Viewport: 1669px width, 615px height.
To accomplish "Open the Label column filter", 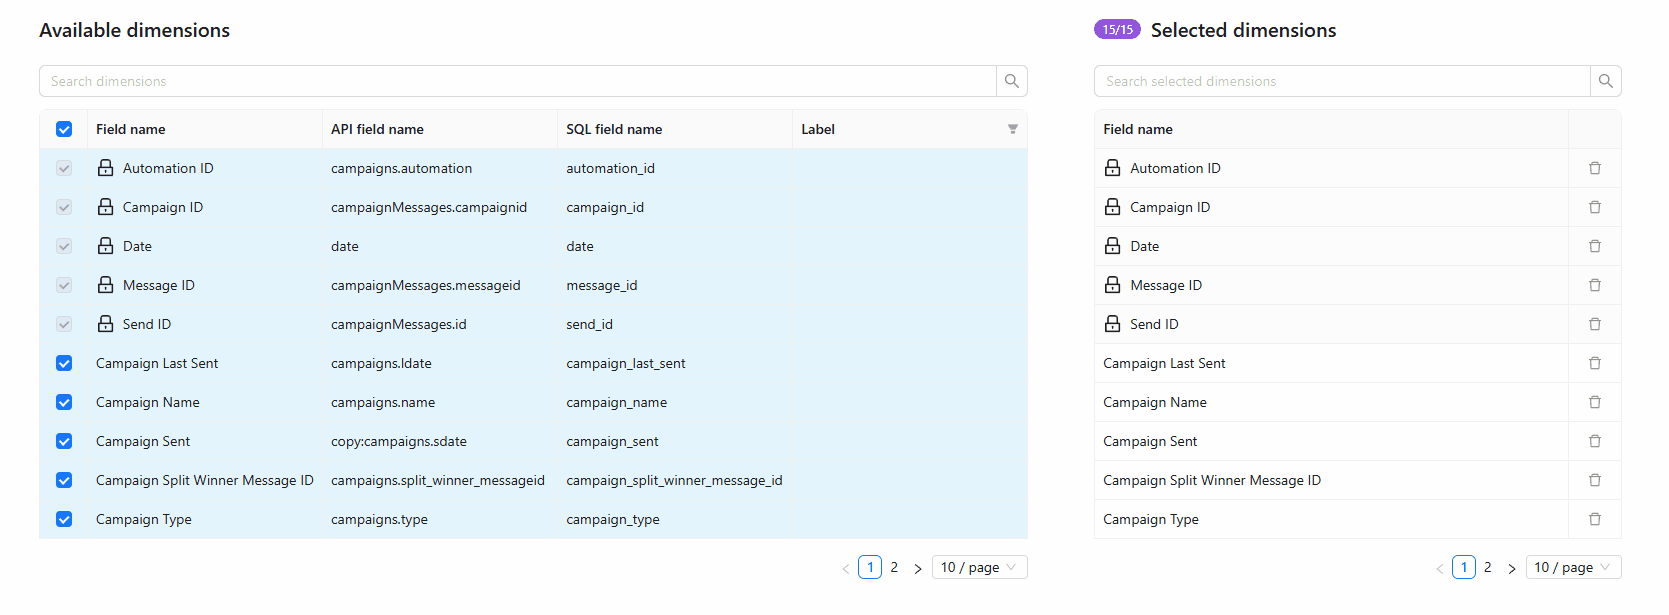I will point(1012,129).
